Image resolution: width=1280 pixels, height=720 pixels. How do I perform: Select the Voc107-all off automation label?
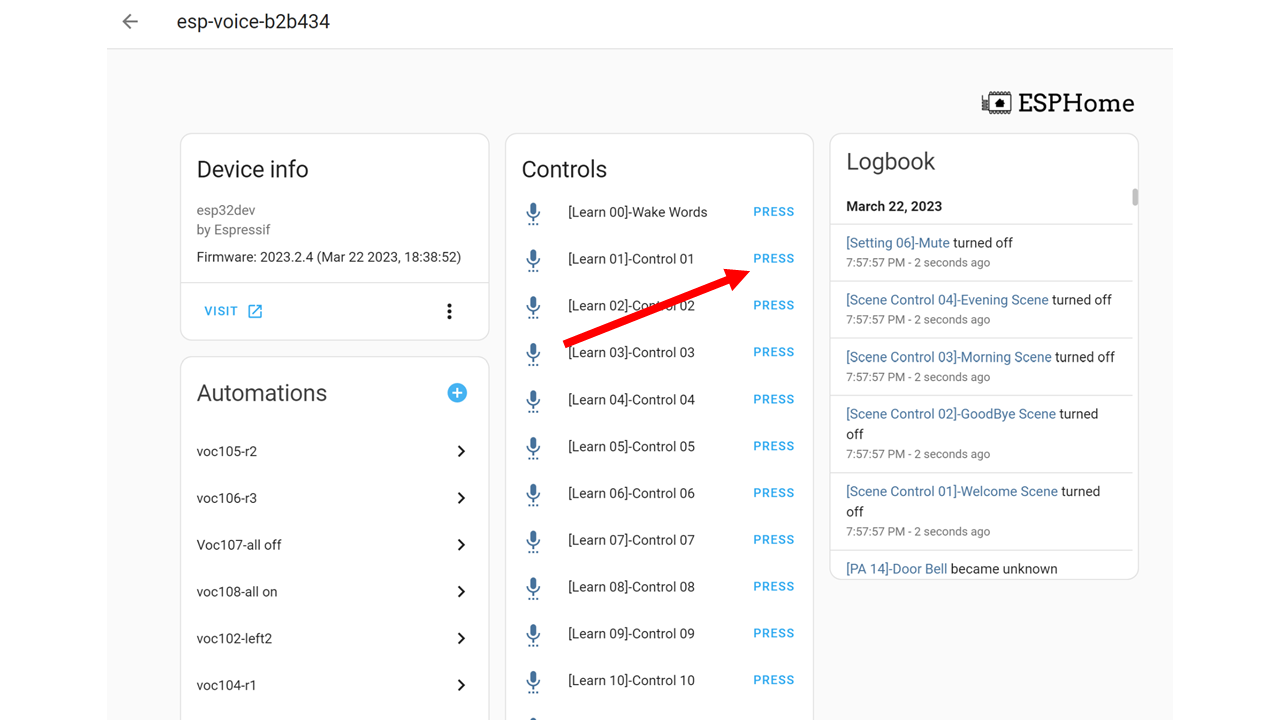(239, 545)
